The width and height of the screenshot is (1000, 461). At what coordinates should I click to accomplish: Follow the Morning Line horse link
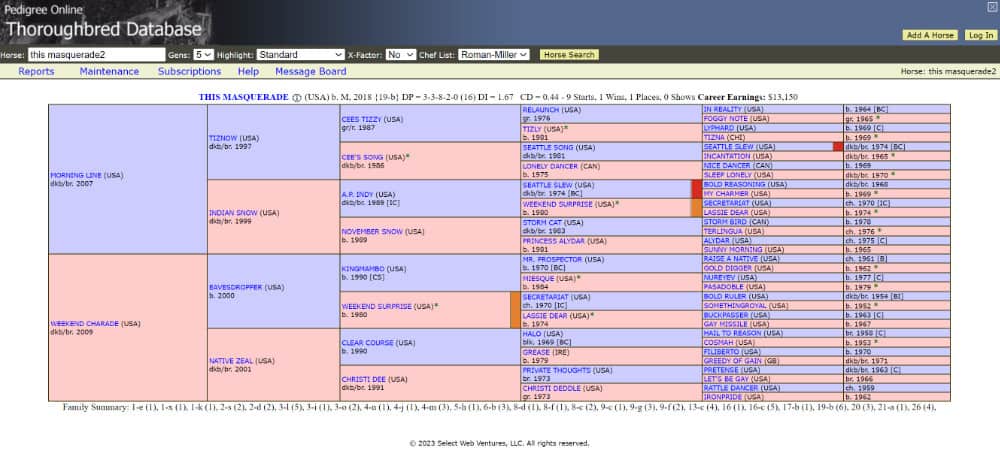[73, 175]
